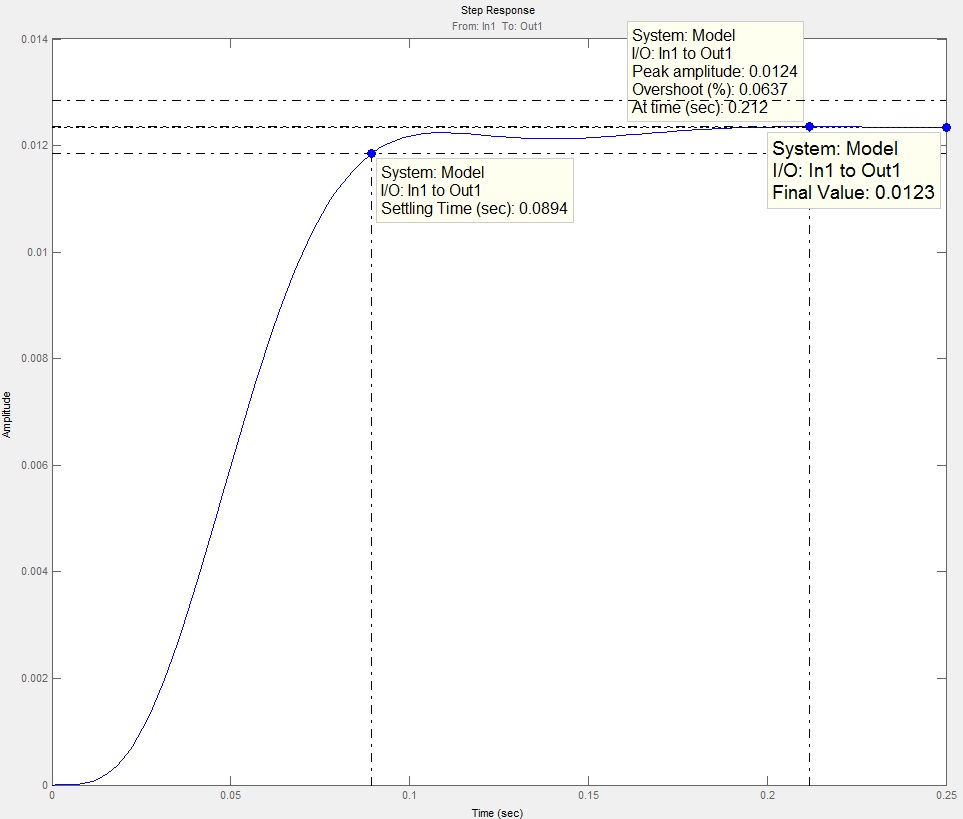Click the 'From: In1 To: Out1' subtitle

497,26
